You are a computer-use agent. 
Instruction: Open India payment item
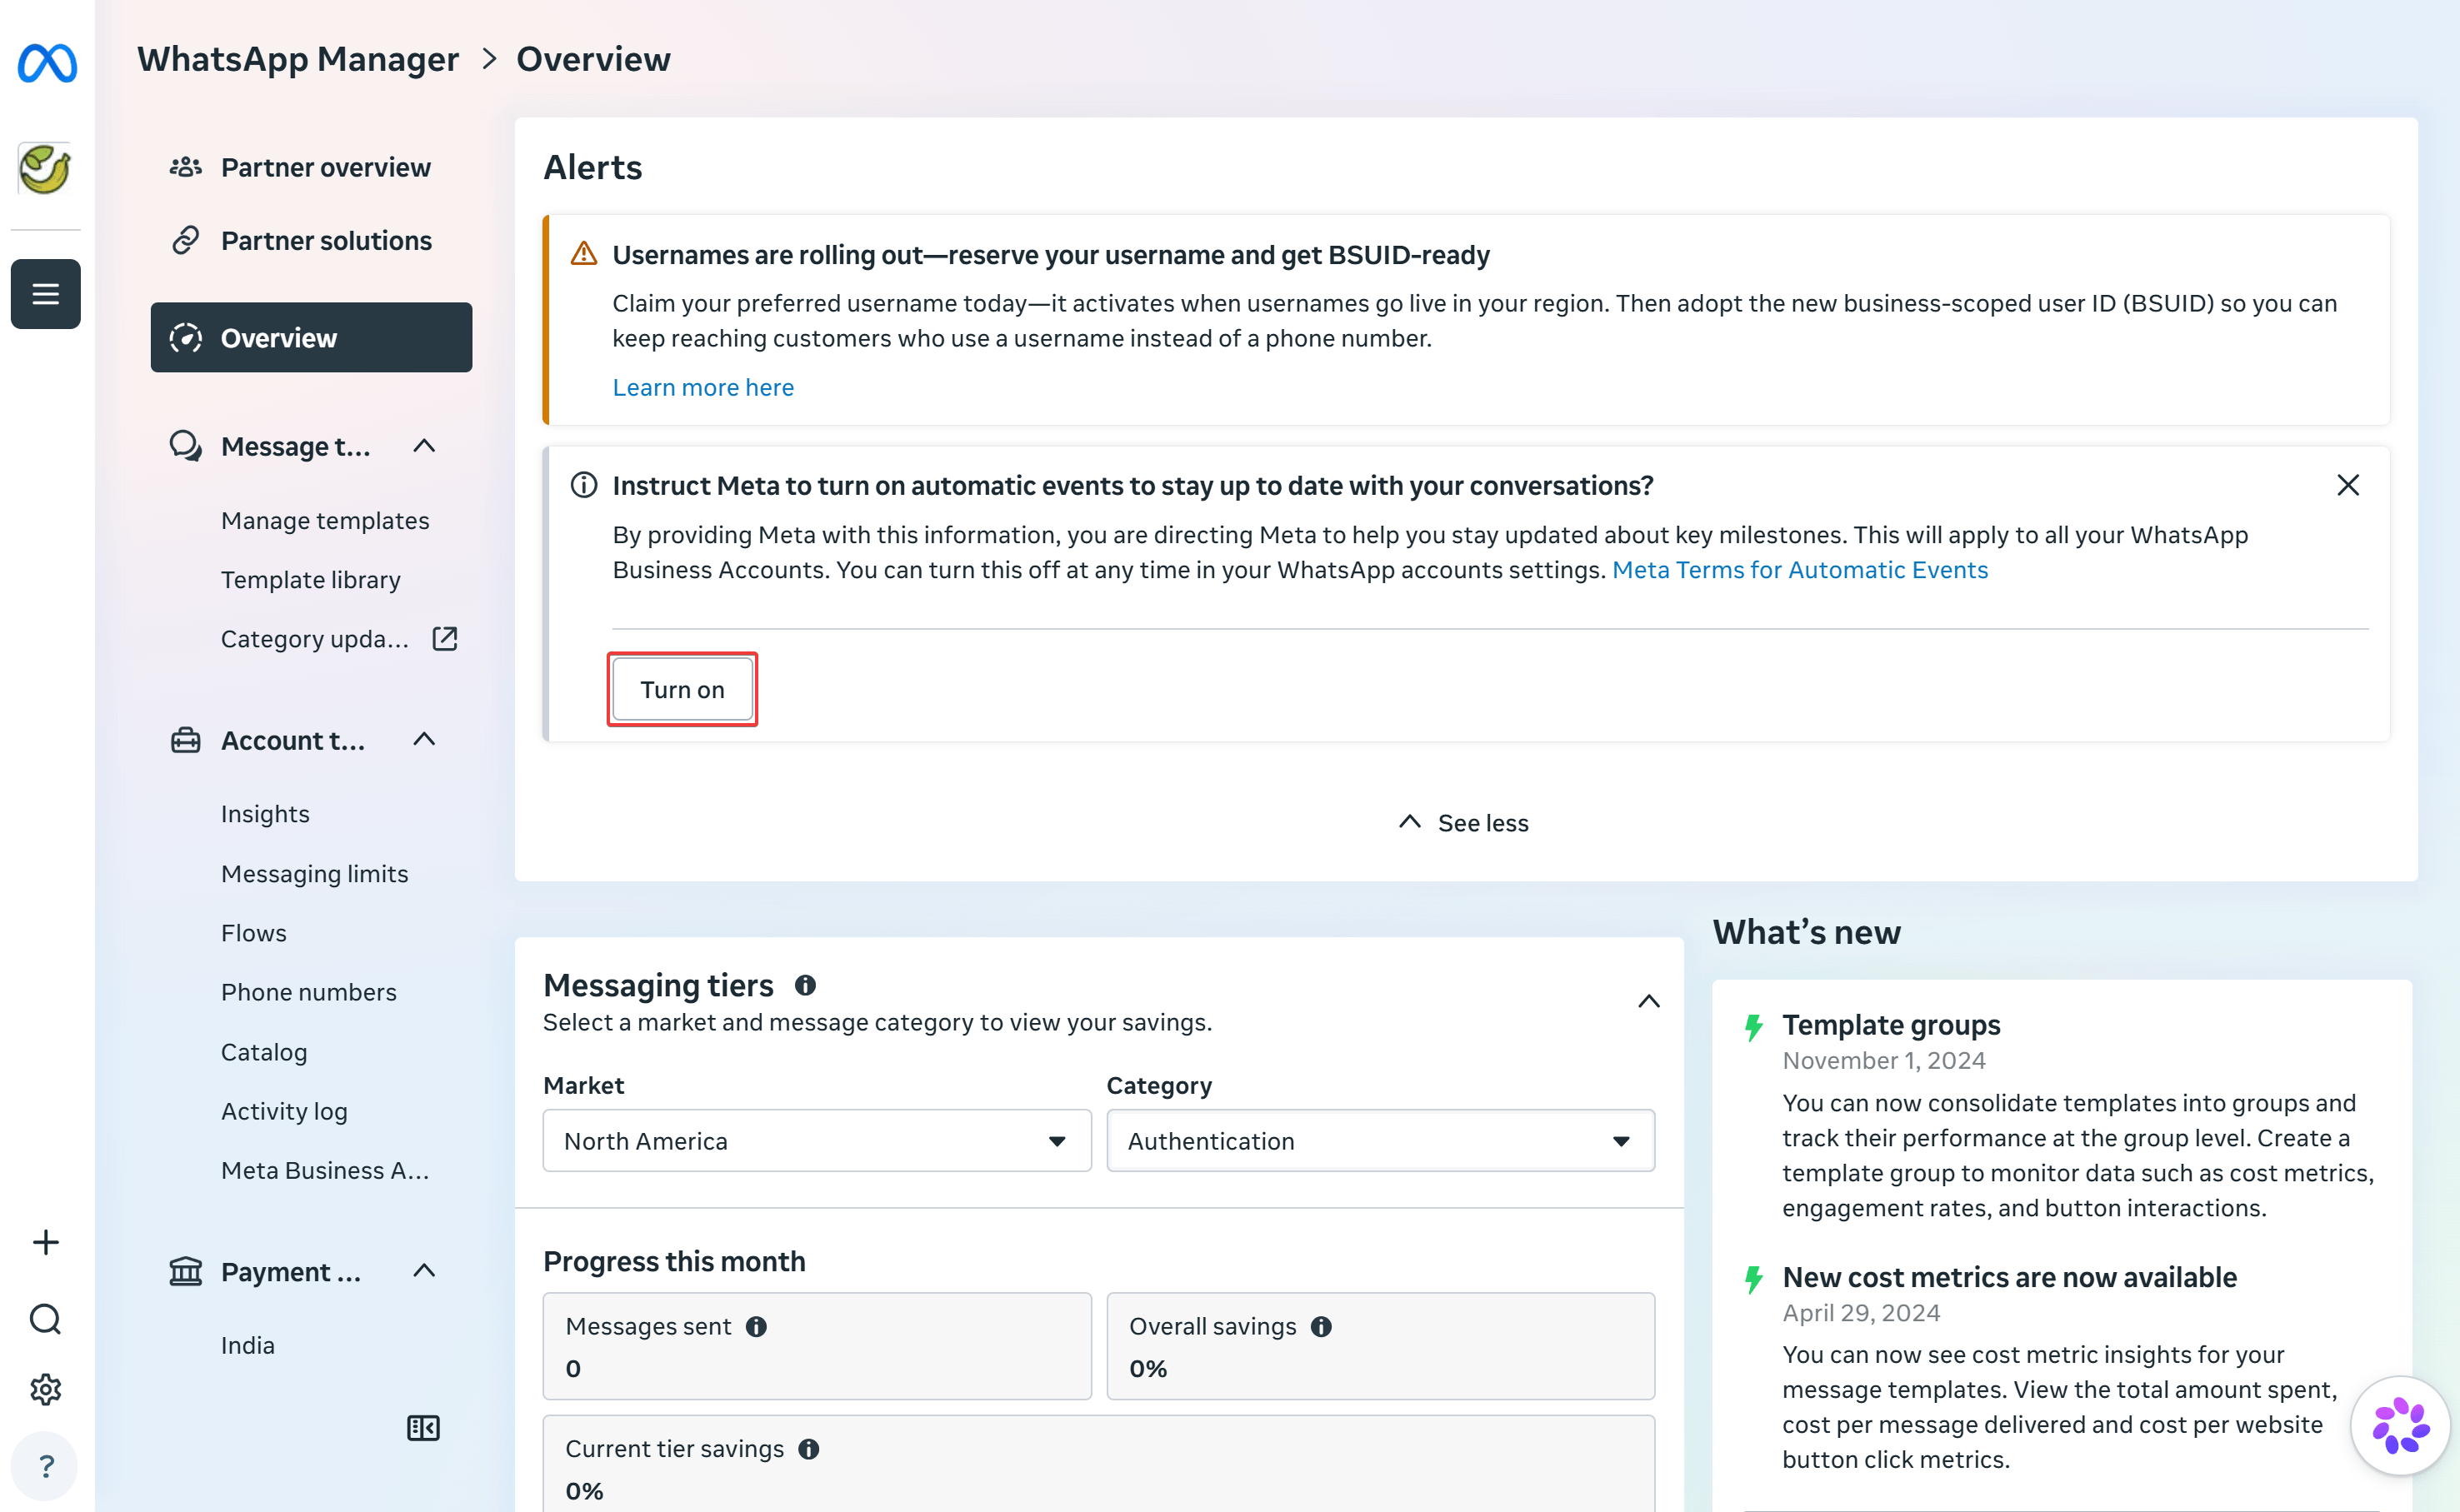click(x=248, y=1345)
